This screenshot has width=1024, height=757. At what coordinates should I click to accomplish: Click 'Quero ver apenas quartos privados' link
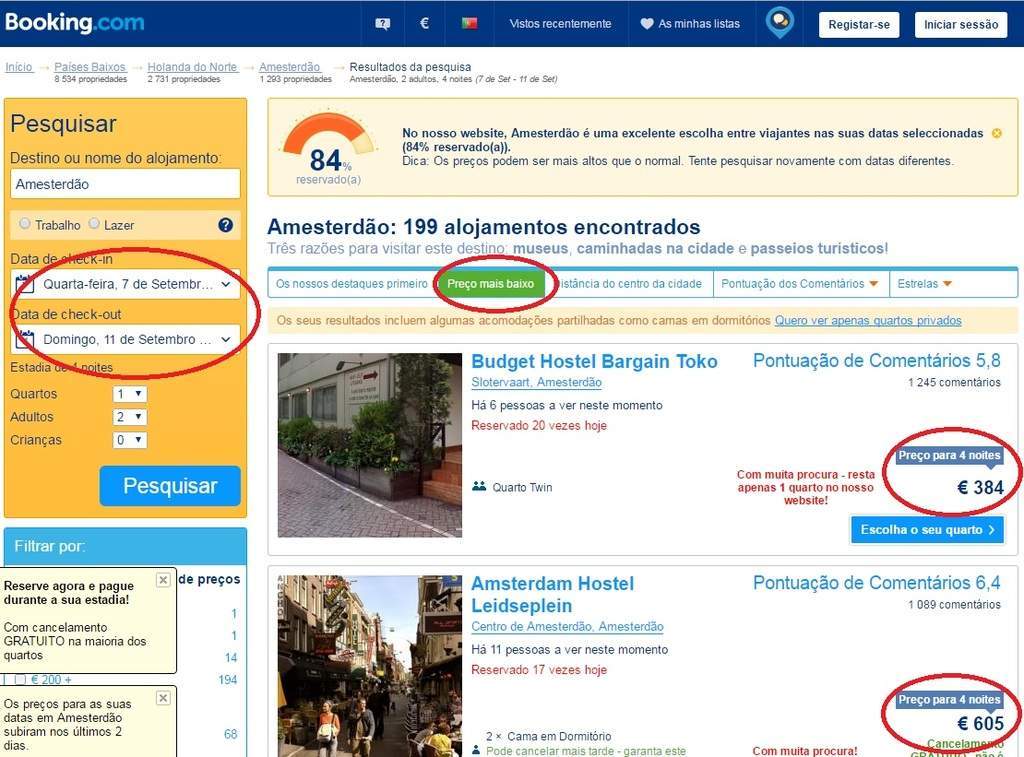point(868,321)
